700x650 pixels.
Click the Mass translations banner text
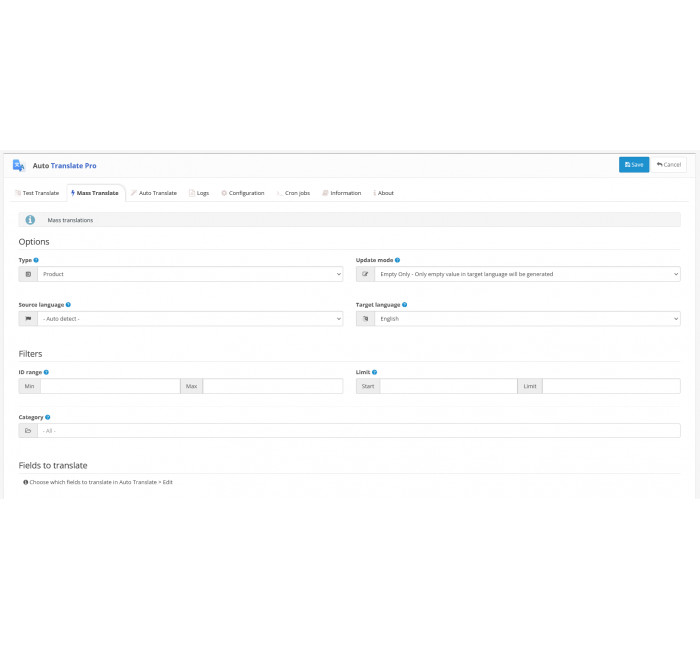point(70,220)
